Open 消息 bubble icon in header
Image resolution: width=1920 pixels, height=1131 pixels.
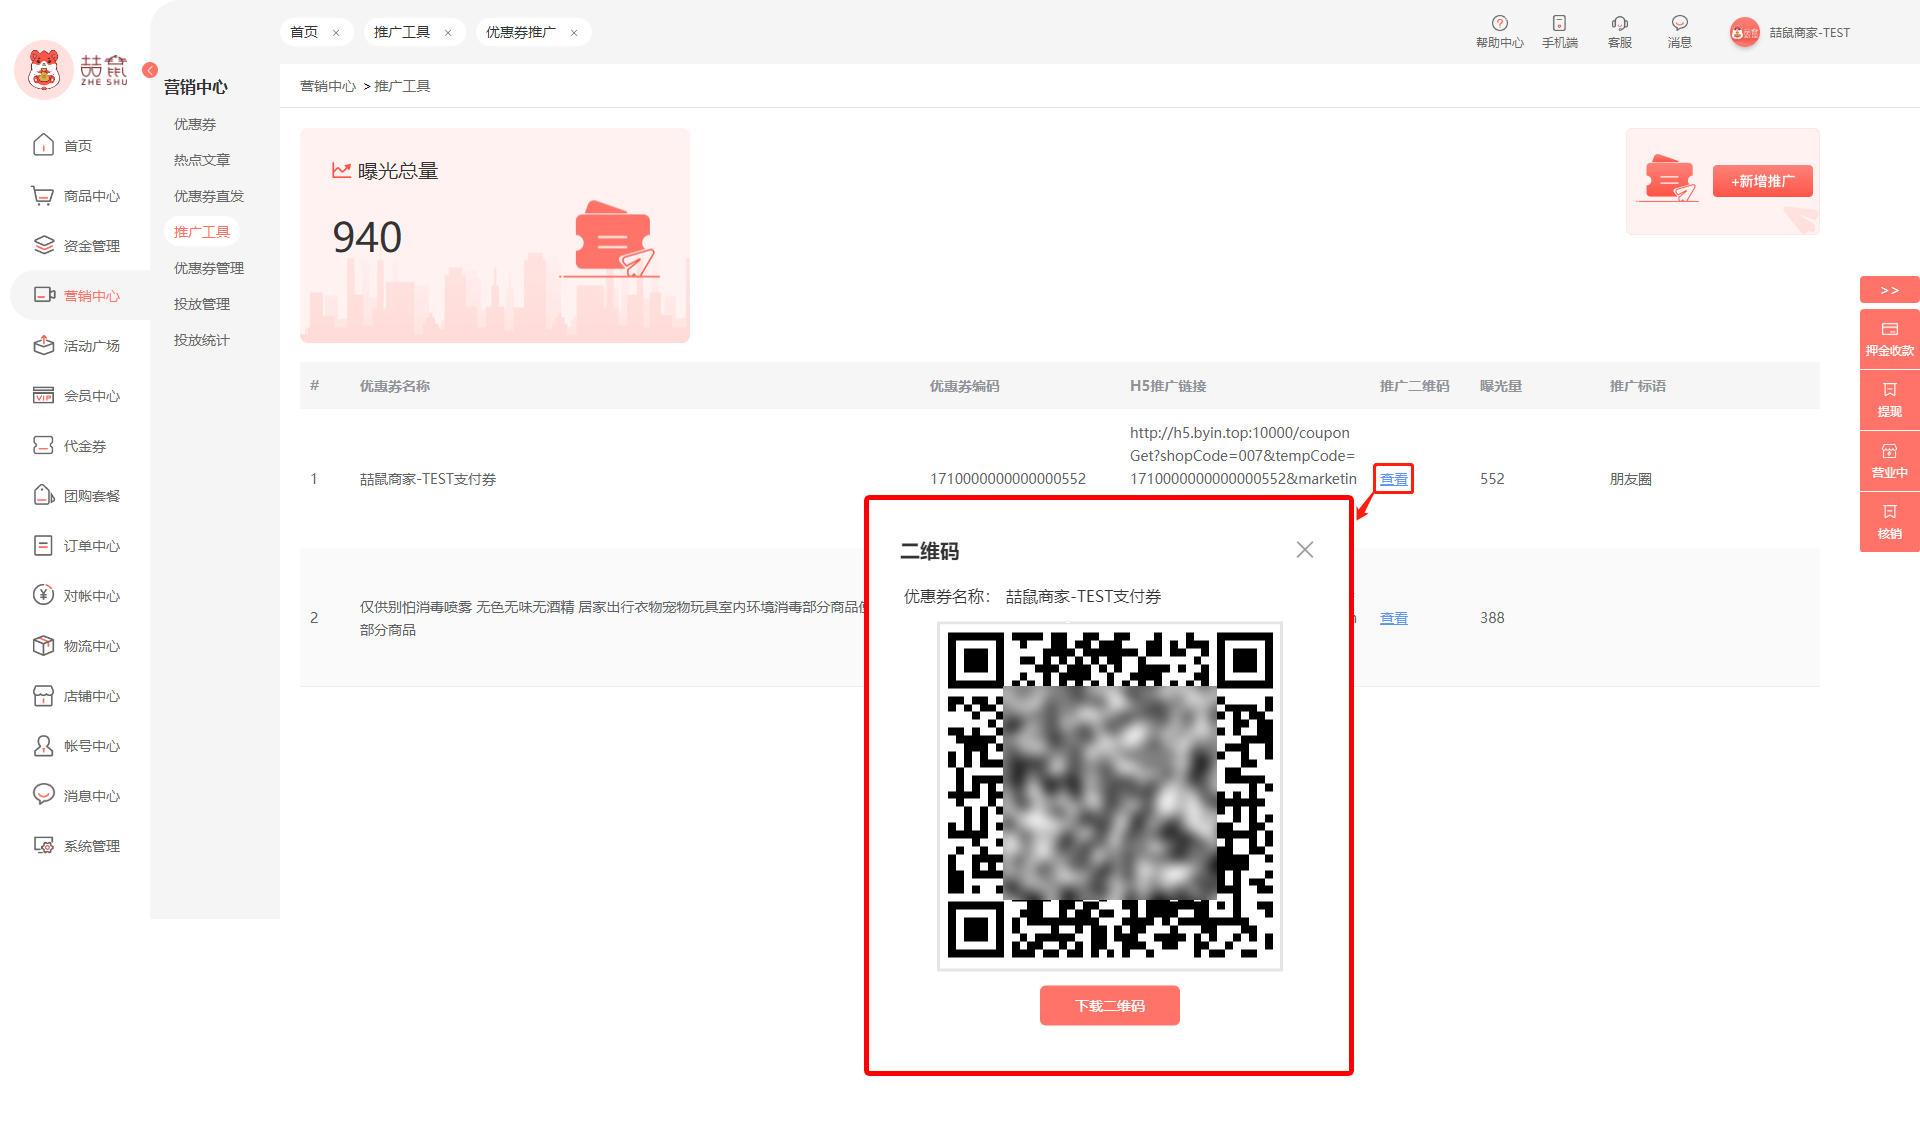click(1679, 23)
